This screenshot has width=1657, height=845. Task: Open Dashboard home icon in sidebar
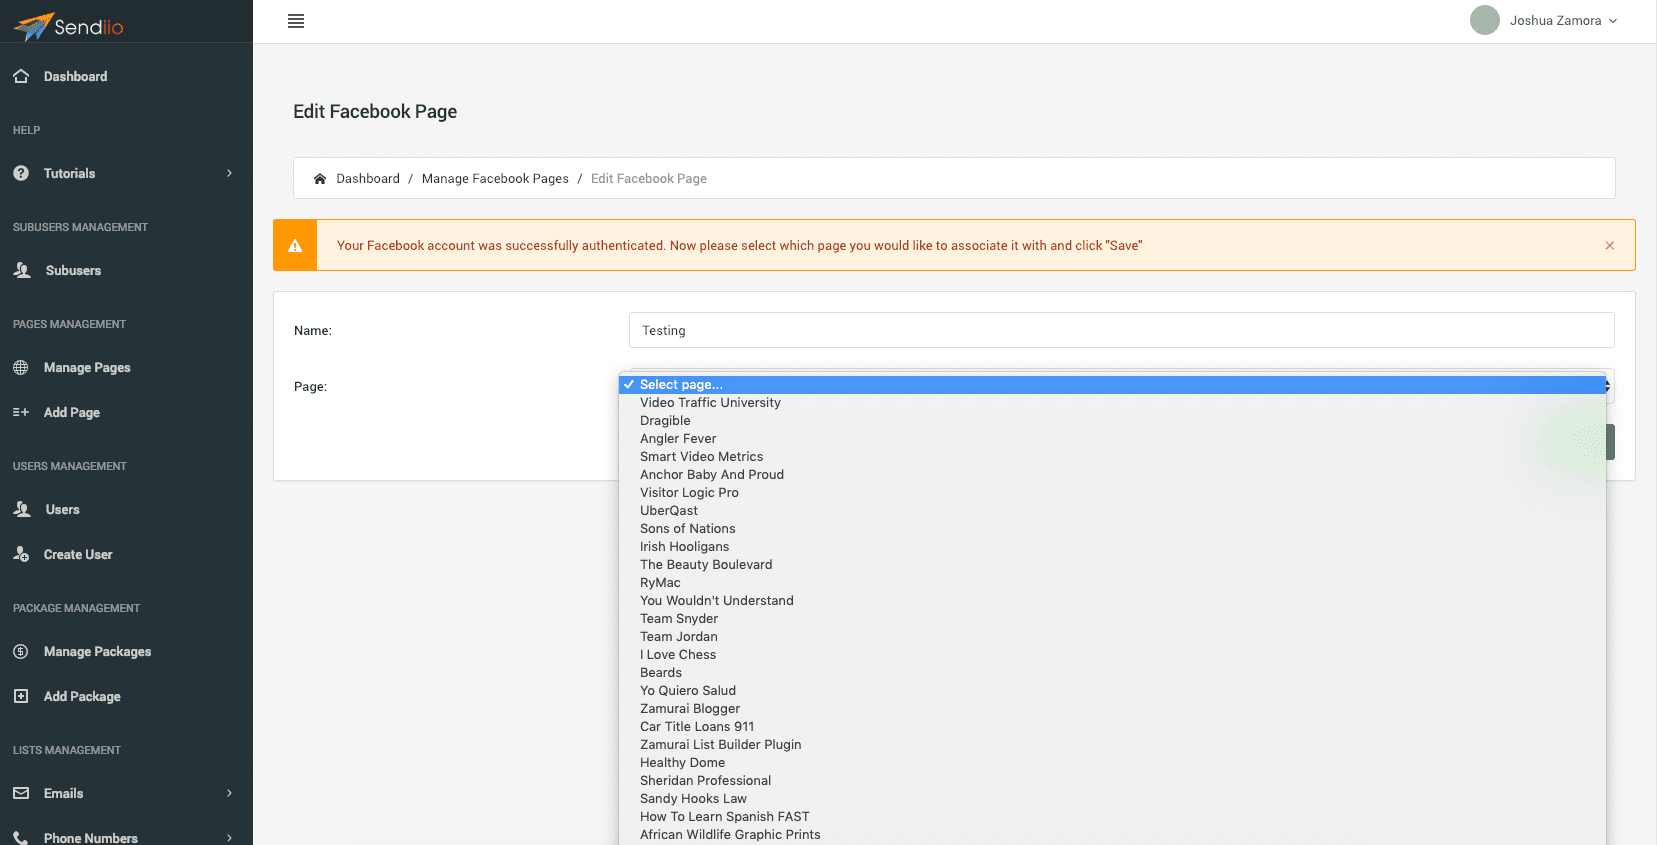pyautogui.click(x=21, y=76)
